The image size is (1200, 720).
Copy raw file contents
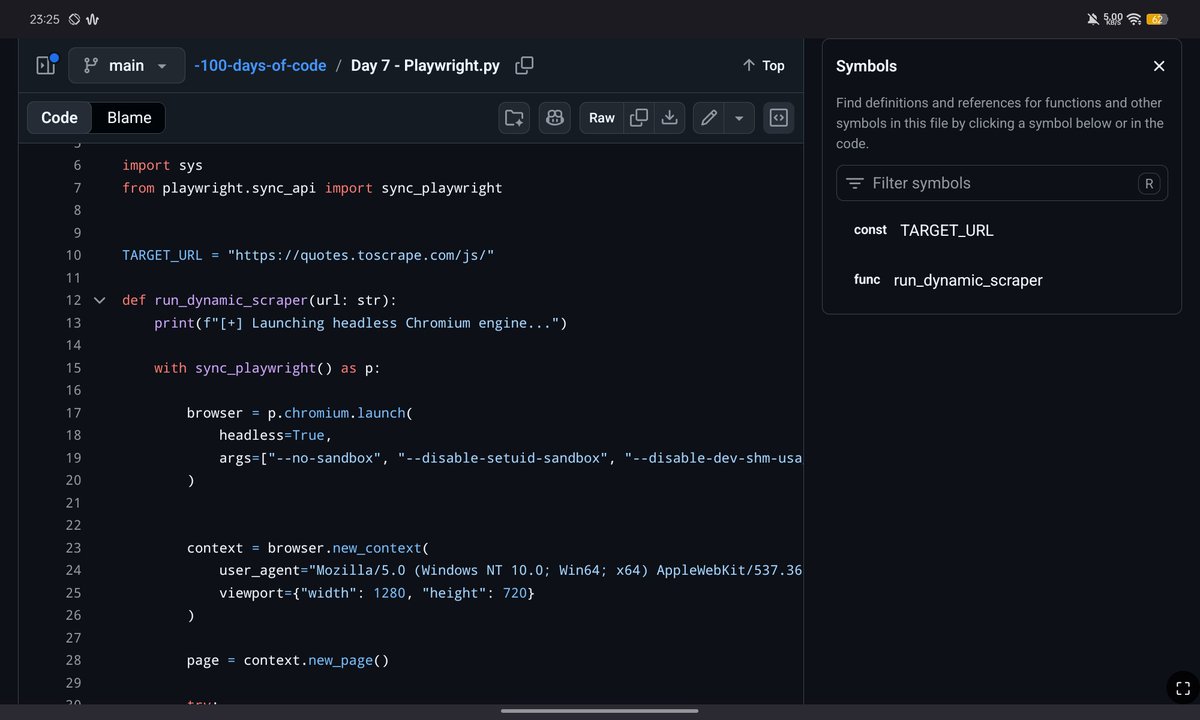[x=638, y=117]
